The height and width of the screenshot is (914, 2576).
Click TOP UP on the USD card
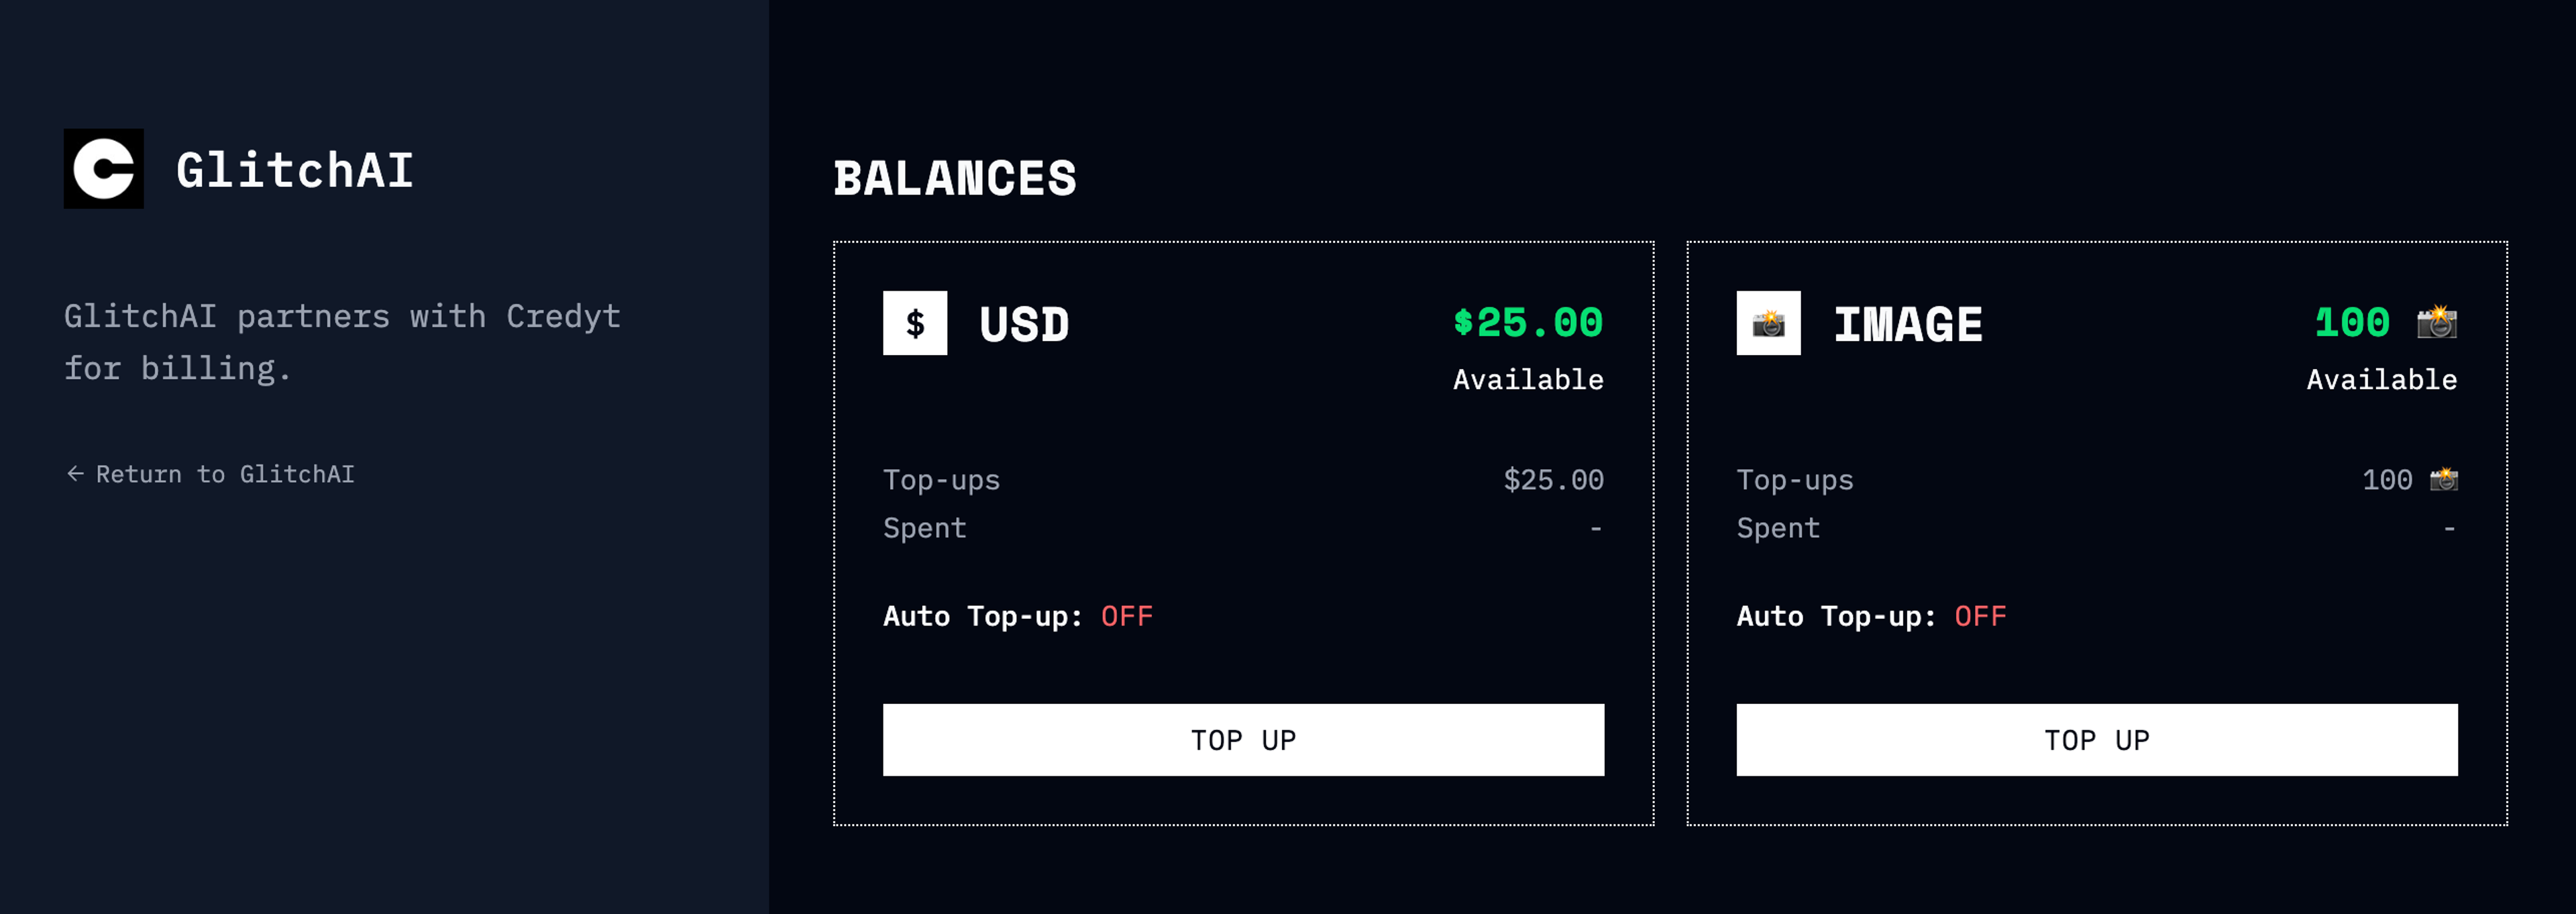pos(1243,739)
